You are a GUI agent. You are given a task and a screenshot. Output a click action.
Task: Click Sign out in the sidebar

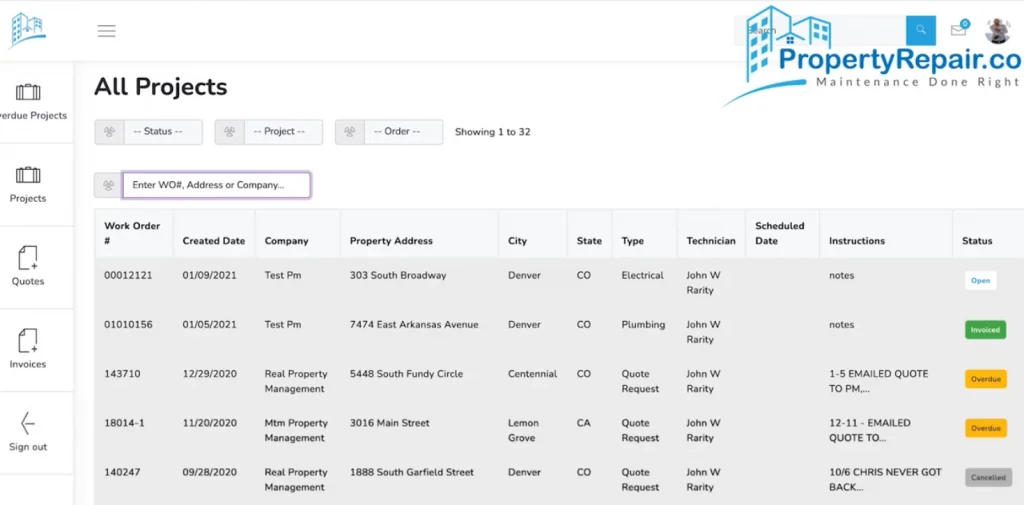pyautogui.click(x=28, y=432)
